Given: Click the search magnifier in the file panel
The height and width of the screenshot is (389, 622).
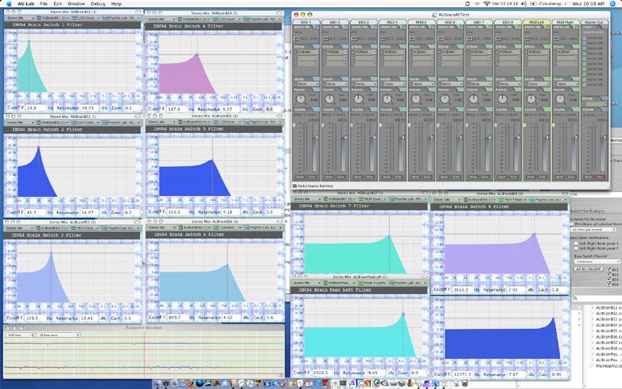Looking at the screenshot, I should 575,298.
